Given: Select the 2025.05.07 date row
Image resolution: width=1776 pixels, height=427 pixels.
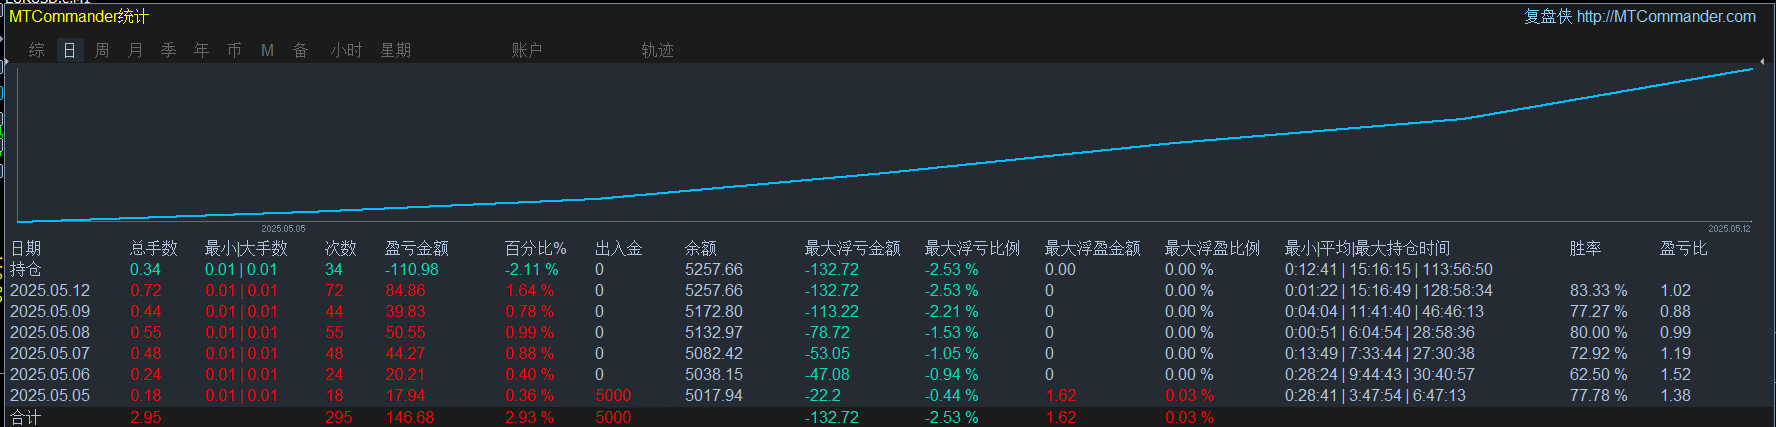Looking at the screenshot, I should click(50, 353).
